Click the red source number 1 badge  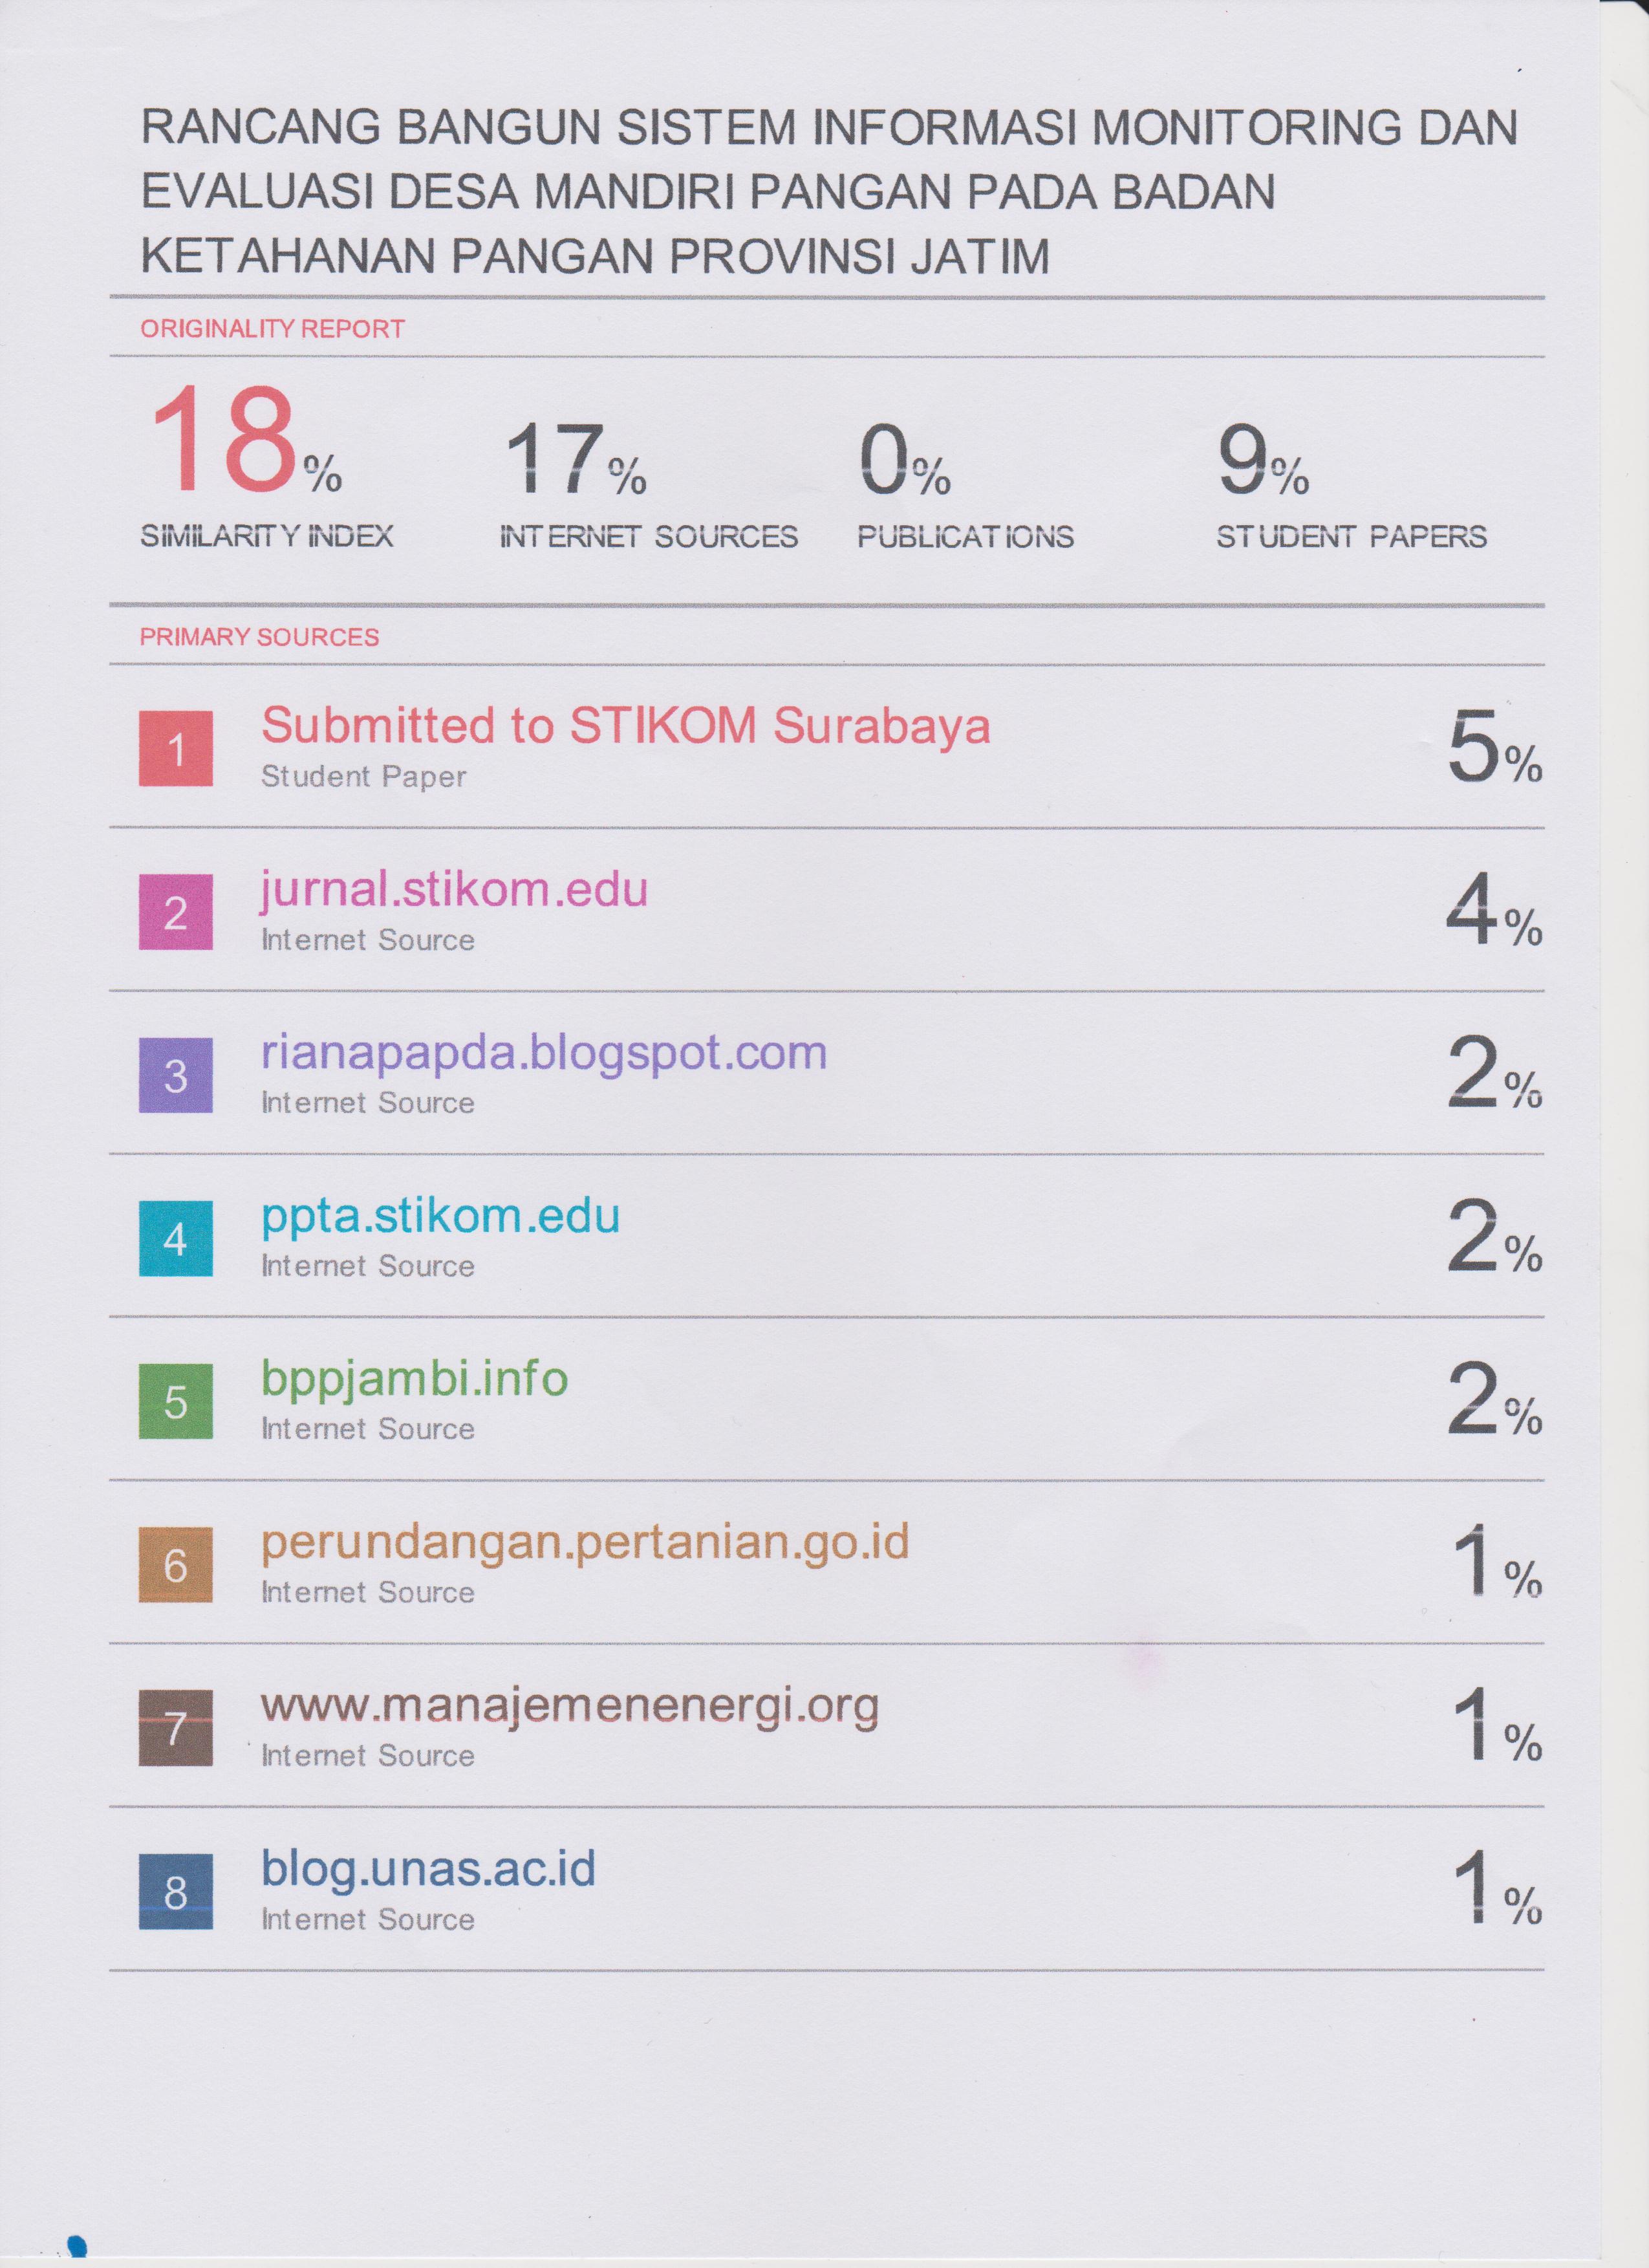pyautogui.click(x=176, y=748)
